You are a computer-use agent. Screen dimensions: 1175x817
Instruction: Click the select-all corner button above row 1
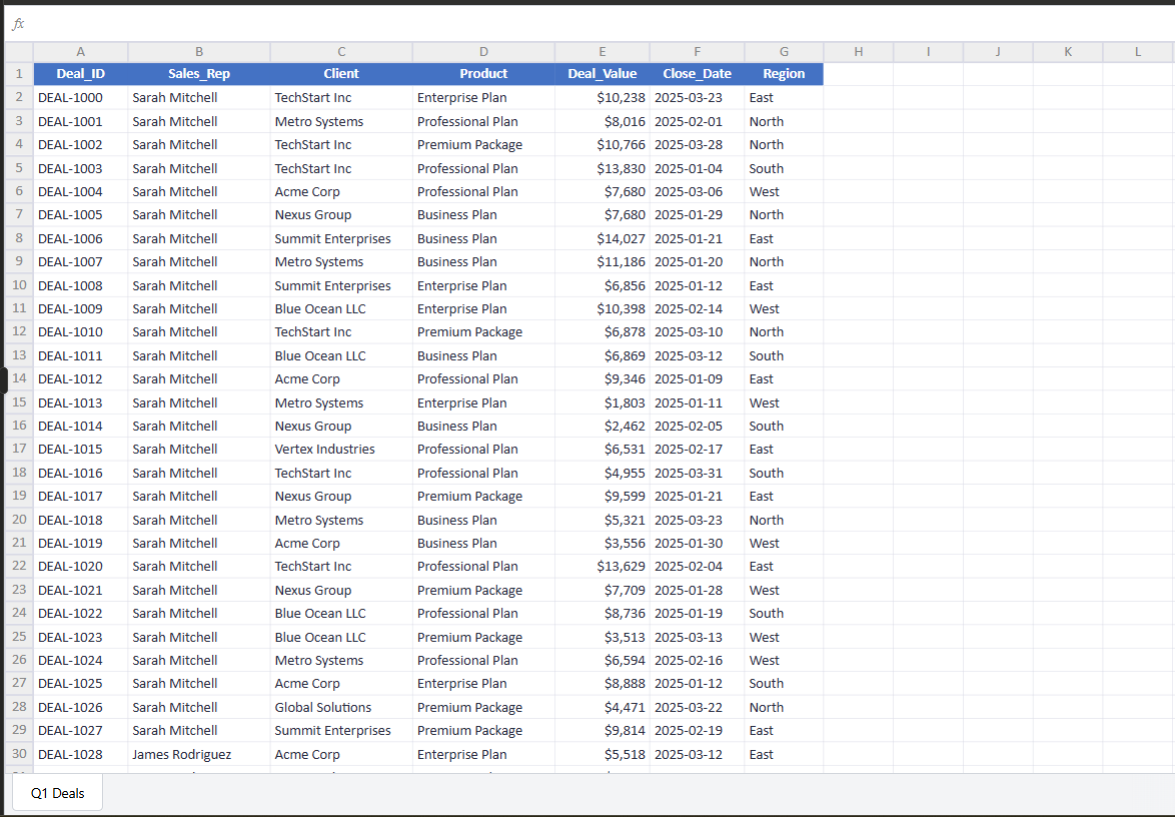point(18,51)
